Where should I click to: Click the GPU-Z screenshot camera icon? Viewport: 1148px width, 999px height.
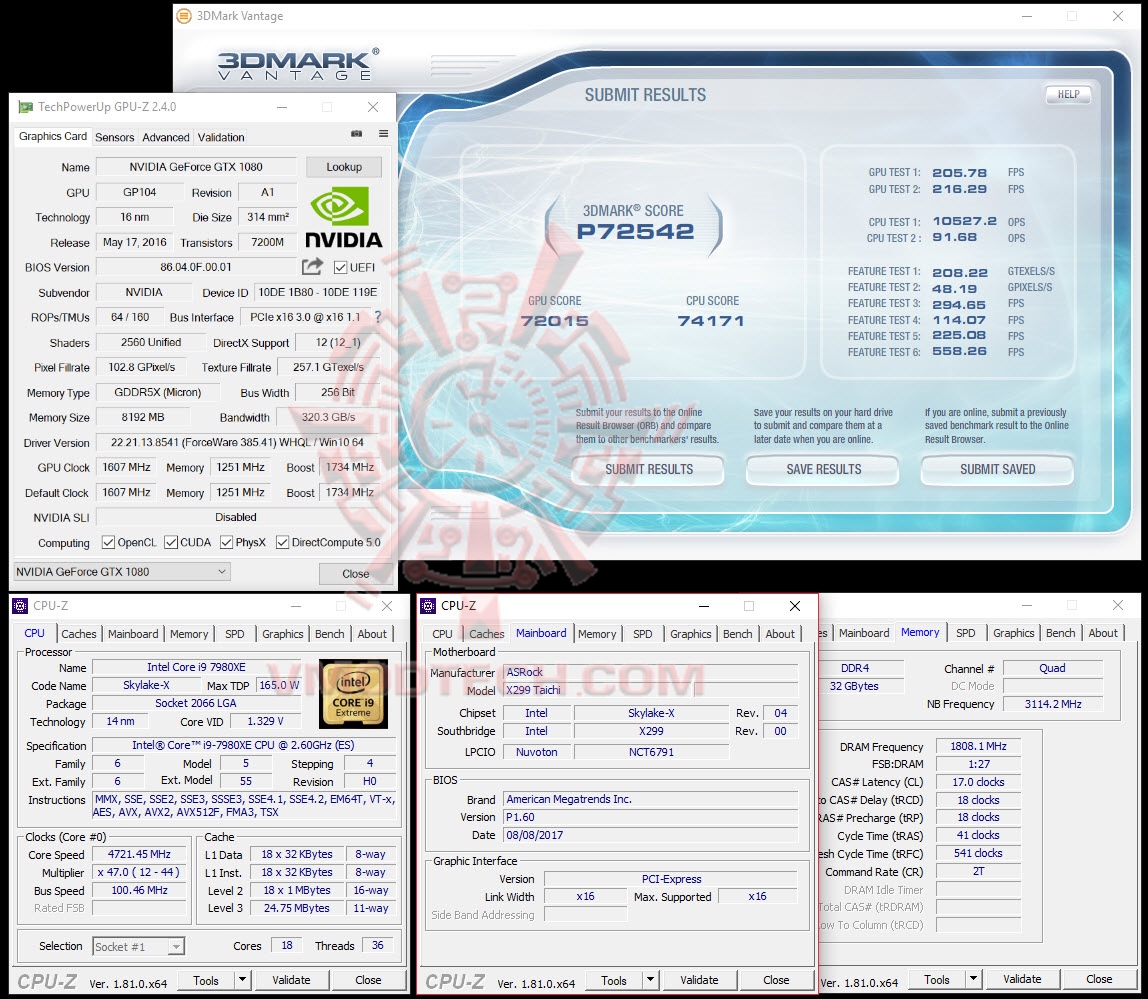357,134
